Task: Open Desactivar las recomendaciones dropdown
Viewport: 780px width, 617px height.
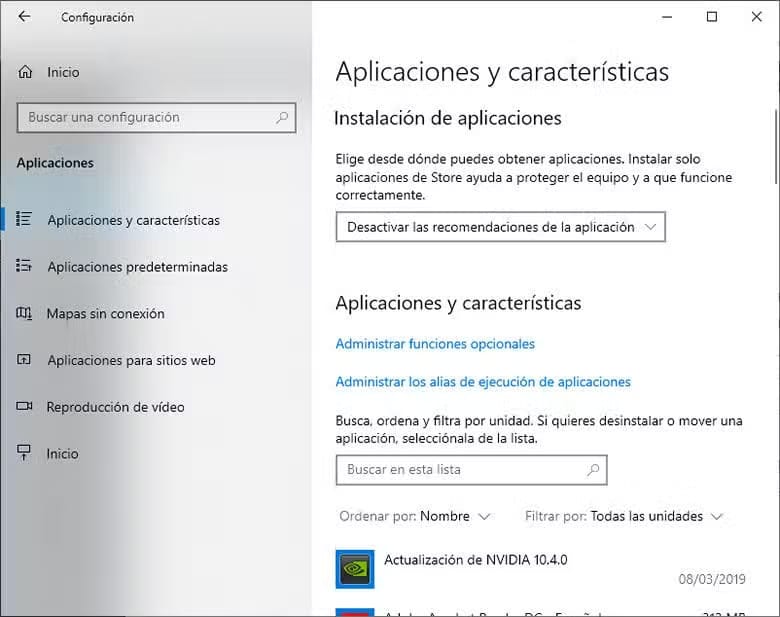Action: 500,227
